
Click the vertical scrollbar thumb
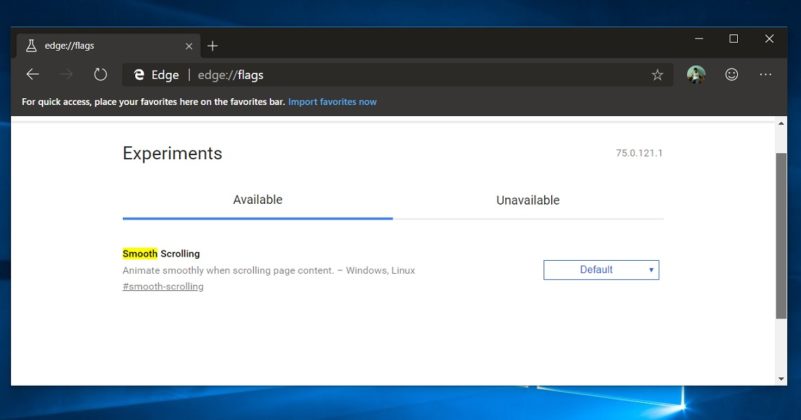(781, 235)
